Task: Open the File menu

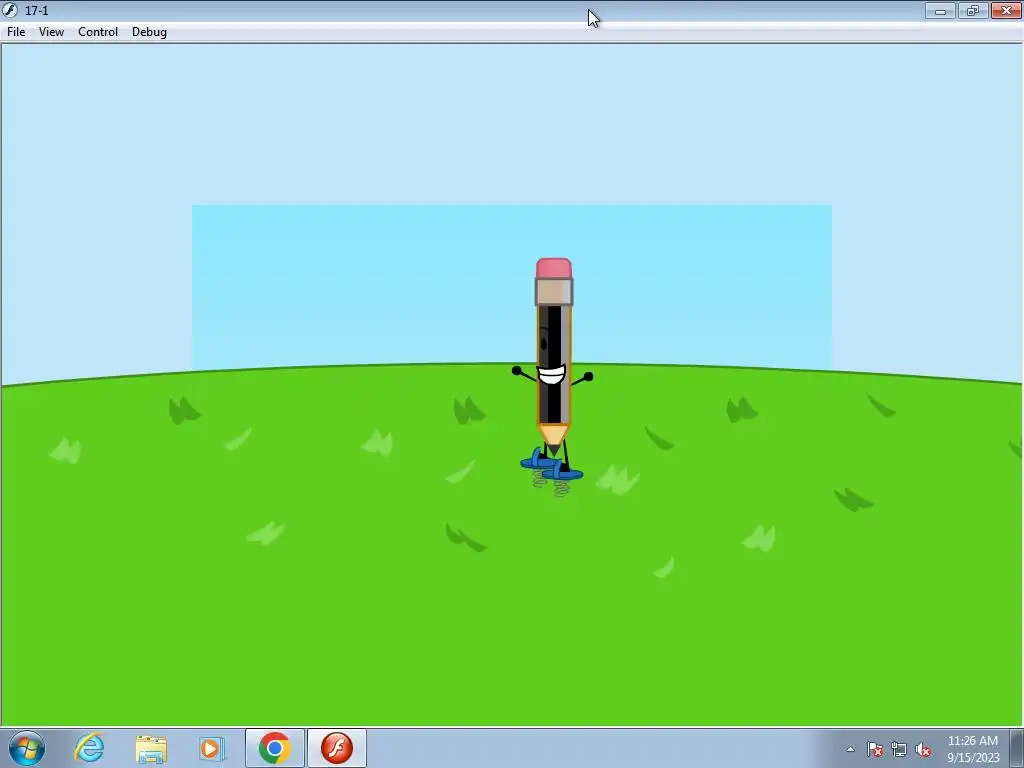Action: tap(16, 32)
